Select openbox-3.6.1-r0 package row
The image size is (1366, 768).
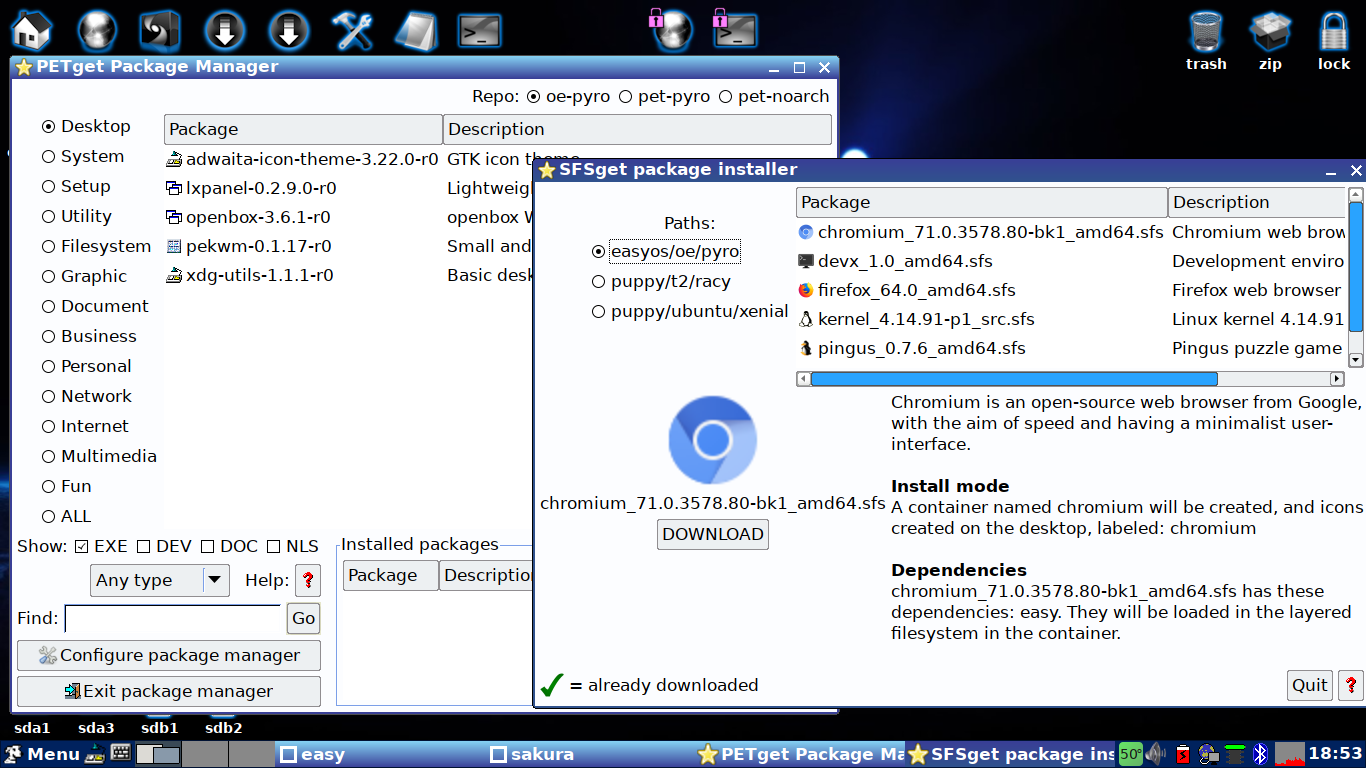tap(348, 217)
